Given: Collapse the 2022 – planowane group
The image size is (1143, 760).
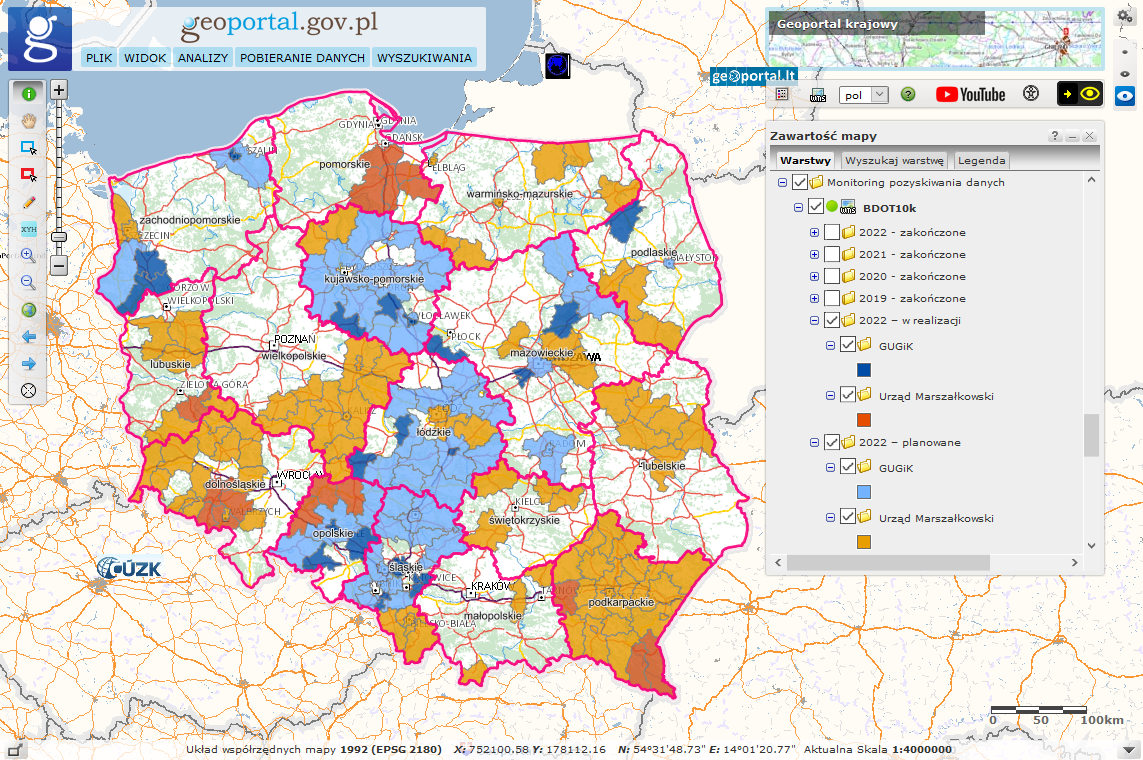Looking at the screenshot, I should pos(814,442).
